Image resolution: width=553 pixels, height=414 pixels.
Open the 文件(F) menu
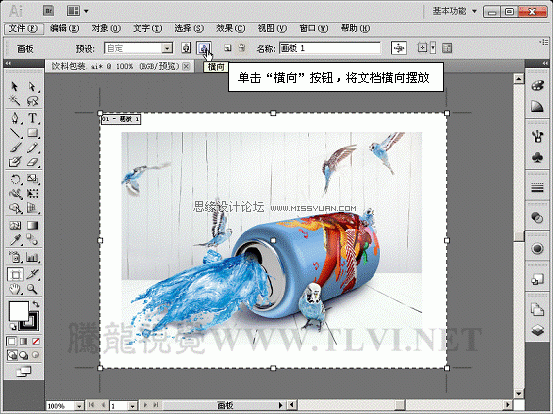pyautogui.click(x=23, y=29)
